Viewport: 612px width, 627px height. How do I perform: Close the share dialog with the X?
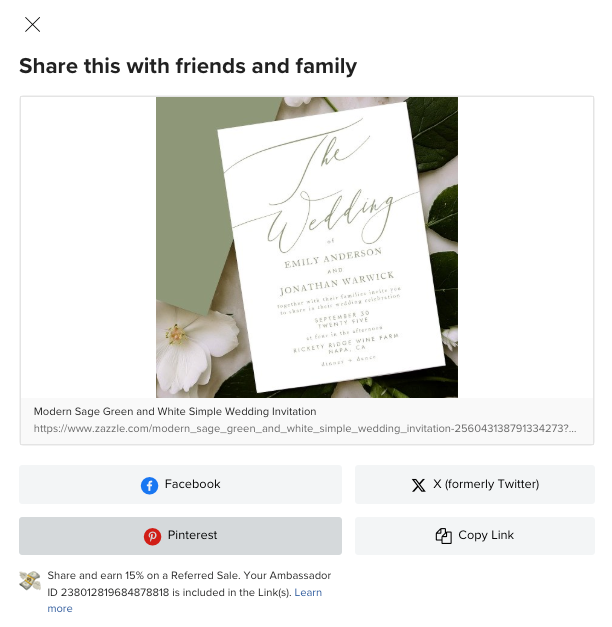[x=32, y=25]
